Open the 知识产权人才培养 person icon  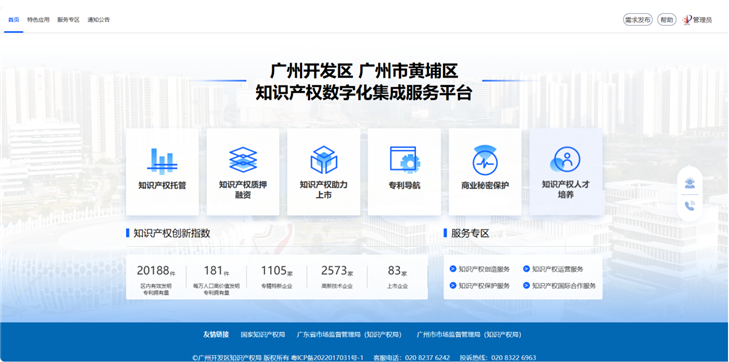pyautogui.click(x=565, y=159)
